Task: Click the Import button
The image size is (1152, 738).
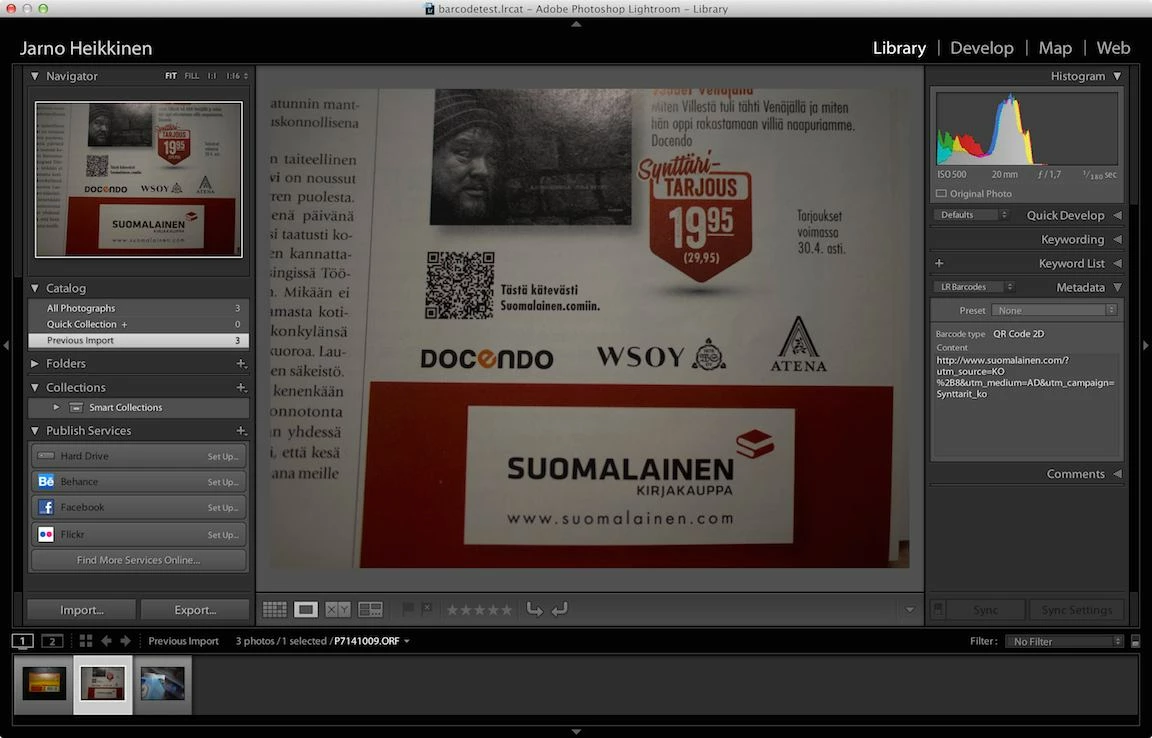Action: pos(82,610)
